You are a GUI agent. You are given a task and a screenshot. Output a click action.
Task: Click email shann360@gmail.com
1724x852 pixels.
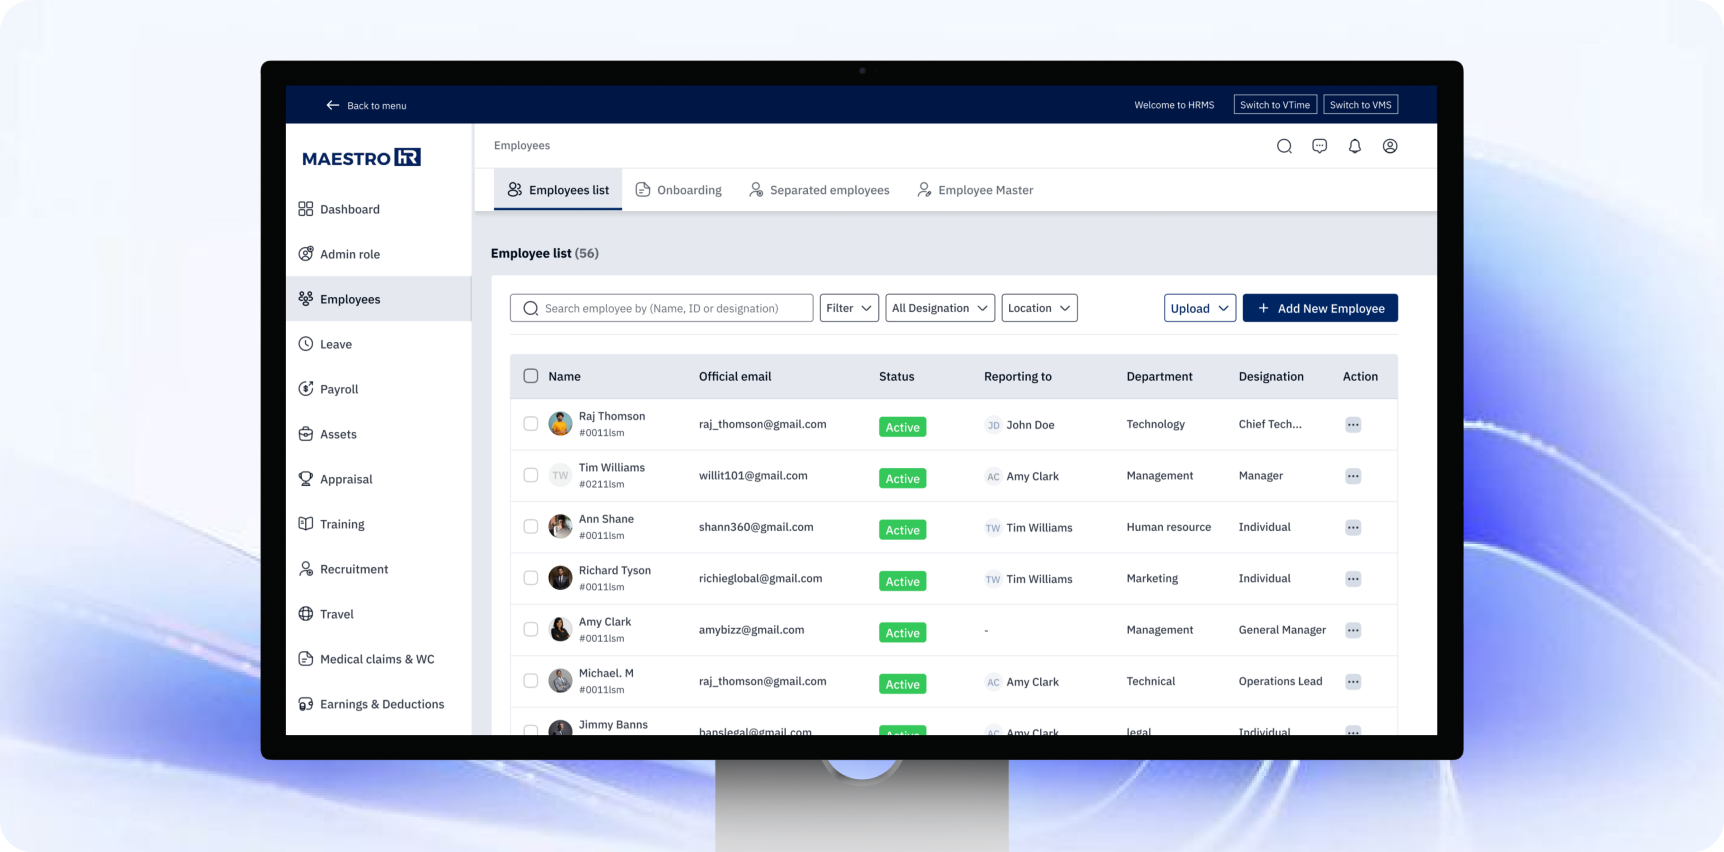pyautogui.click(x=756, y=527)
